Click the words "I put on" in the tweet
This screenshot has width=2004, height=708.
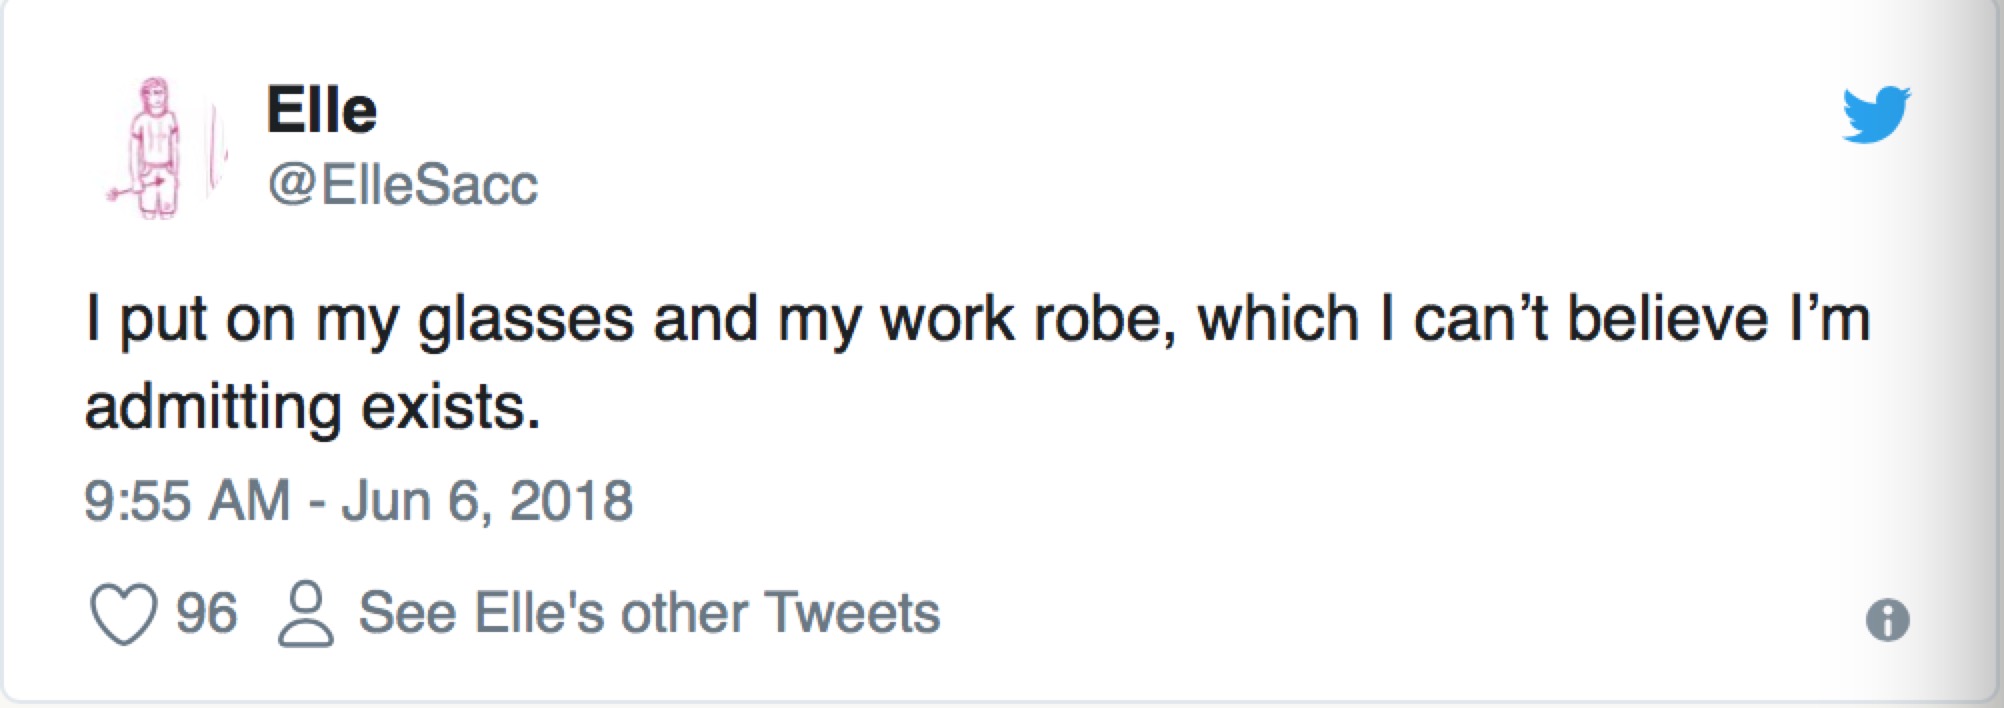[x=190, y=322]
